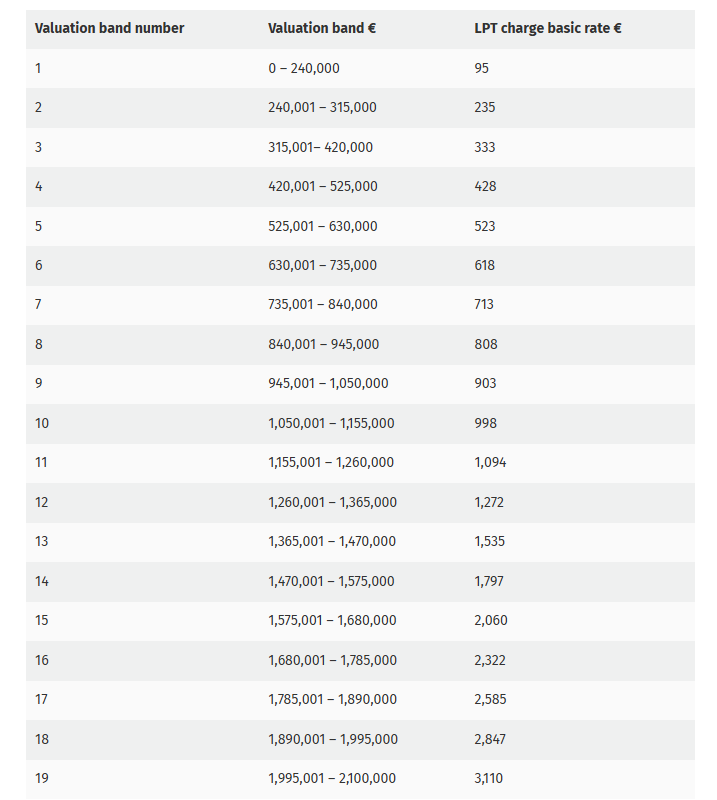Click the LPT charge value 903

pos(485,383)
